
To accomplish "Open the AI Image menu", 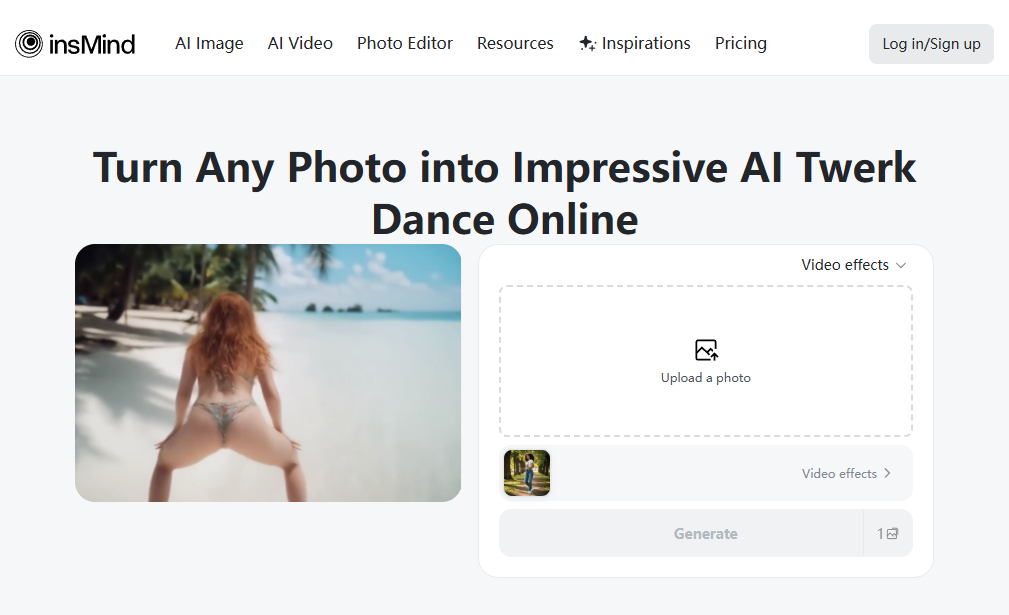I will pos(209,43).
